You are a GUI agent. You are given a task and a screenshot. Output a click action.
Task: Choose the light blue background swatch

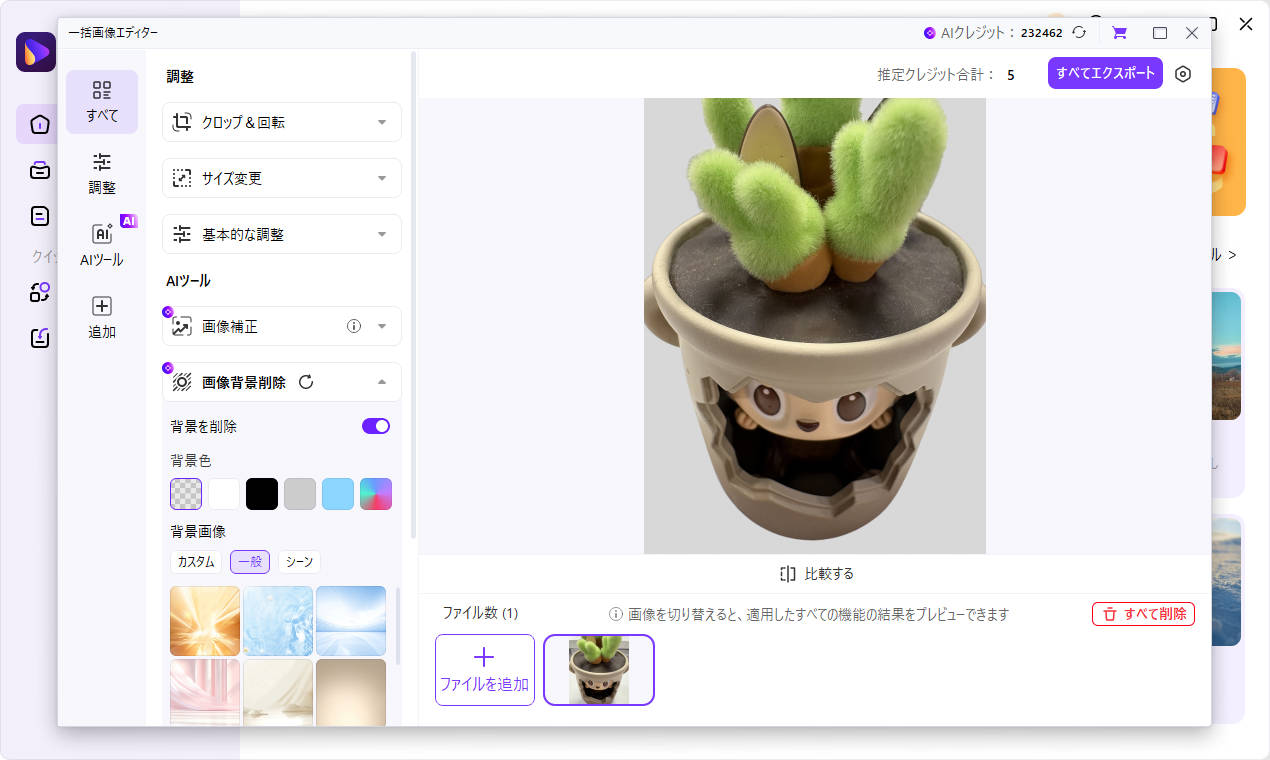(338, 494)
